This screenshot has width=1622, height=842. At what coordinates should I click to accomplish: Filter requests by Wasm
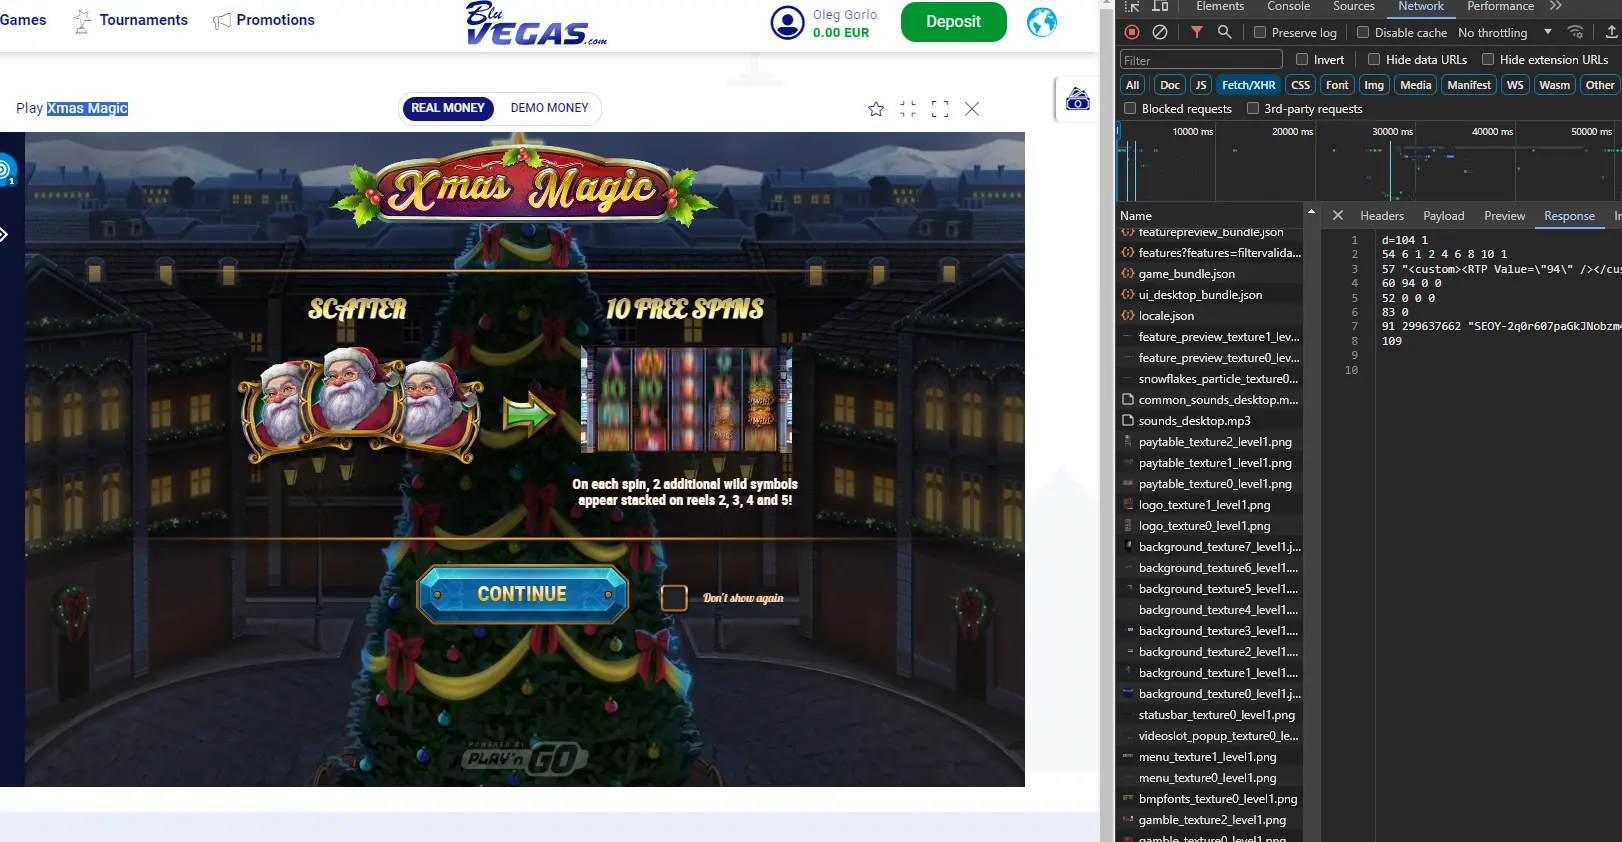tap(1554, 85)
